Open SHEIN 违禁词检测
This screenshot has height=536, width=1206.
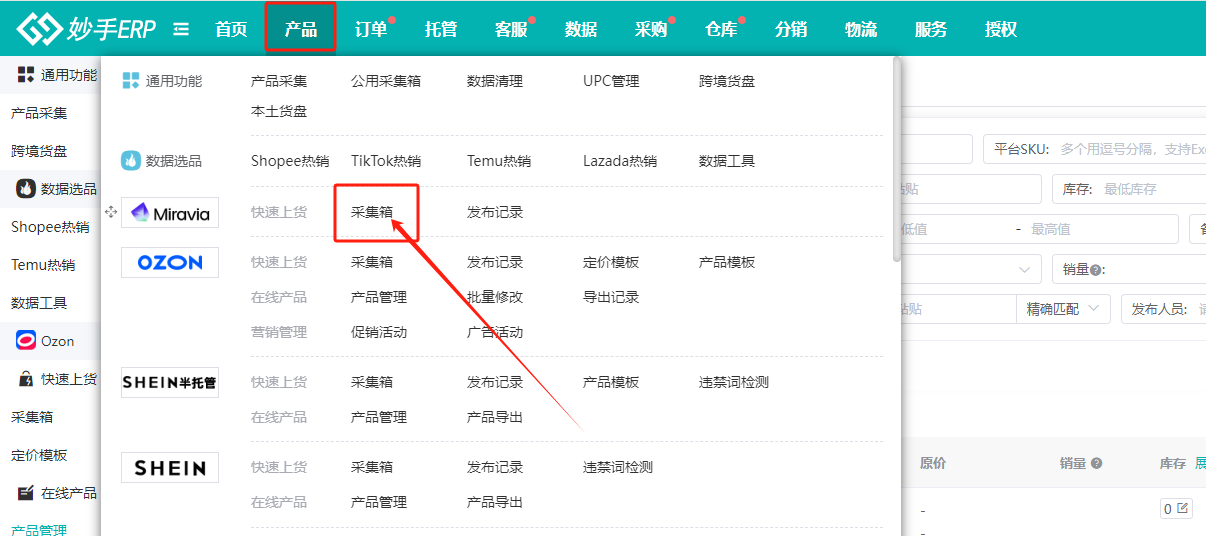pos(618,467)
